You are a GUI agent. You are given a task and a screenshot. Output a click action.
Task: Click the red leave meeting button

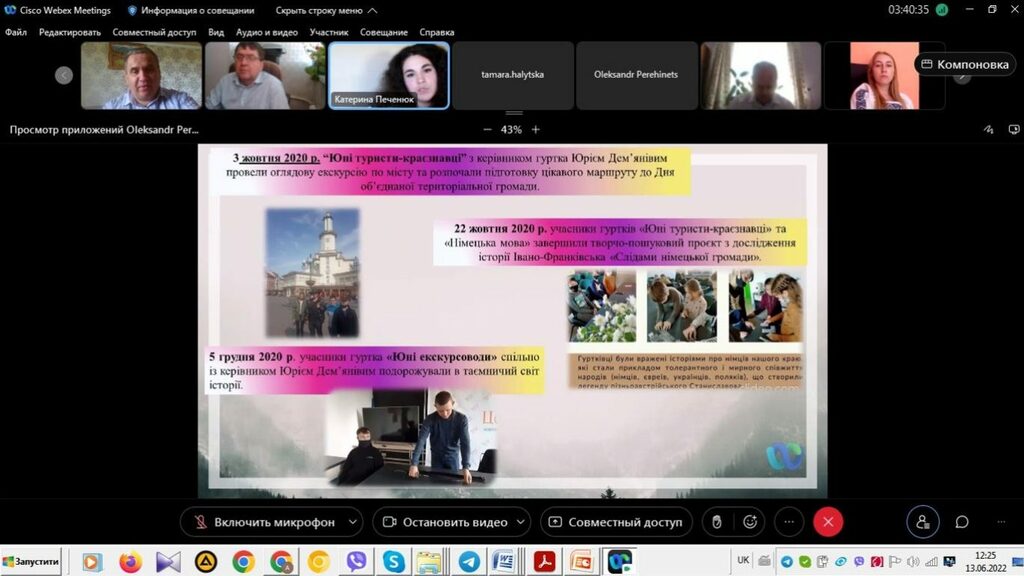827,522
